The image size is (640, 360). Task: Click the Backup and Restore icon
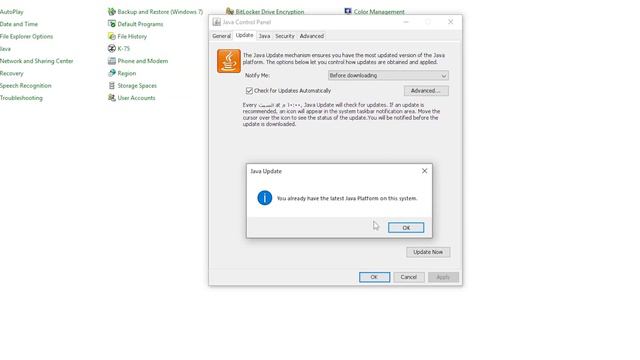(111, 12)
